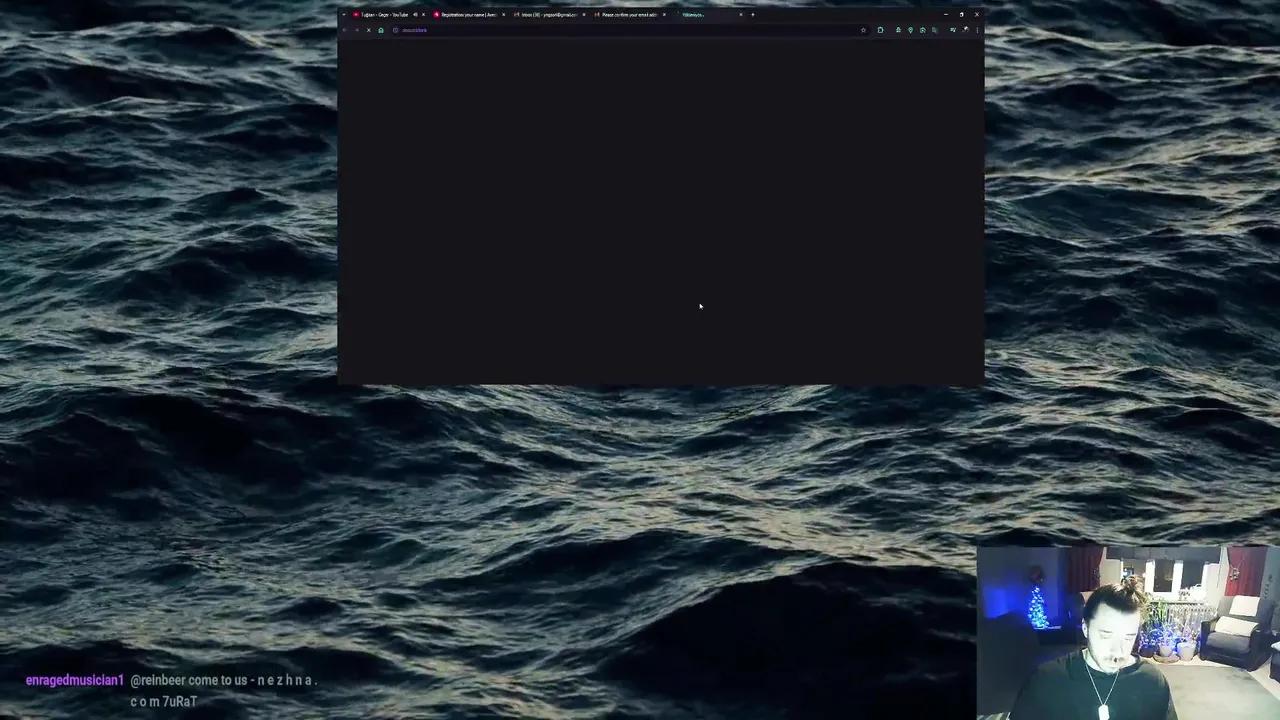Go to the browser home page
The image size is (1280, 720).
pos(381,30)
